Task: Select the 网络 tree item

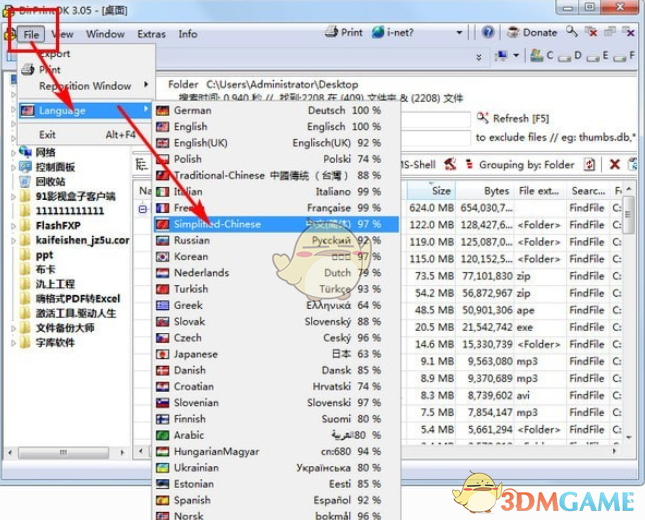Action: (45, 153)
